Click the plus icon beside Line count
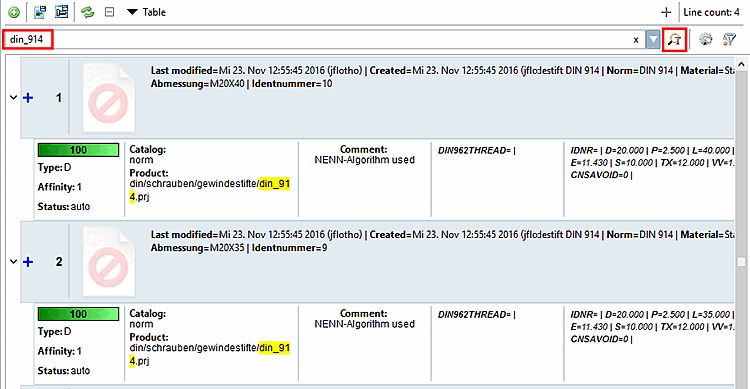 pos(666,12)
